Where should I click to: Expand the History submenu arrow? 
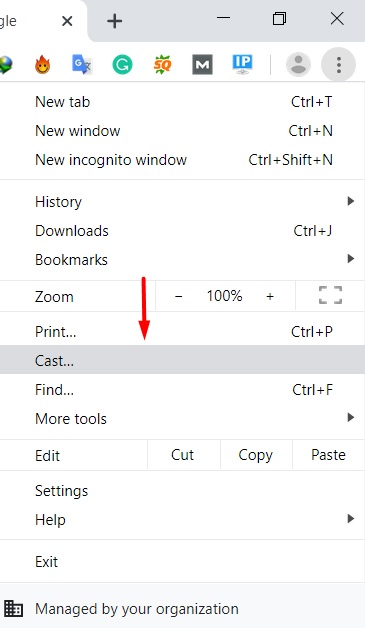tap(351, 201)
